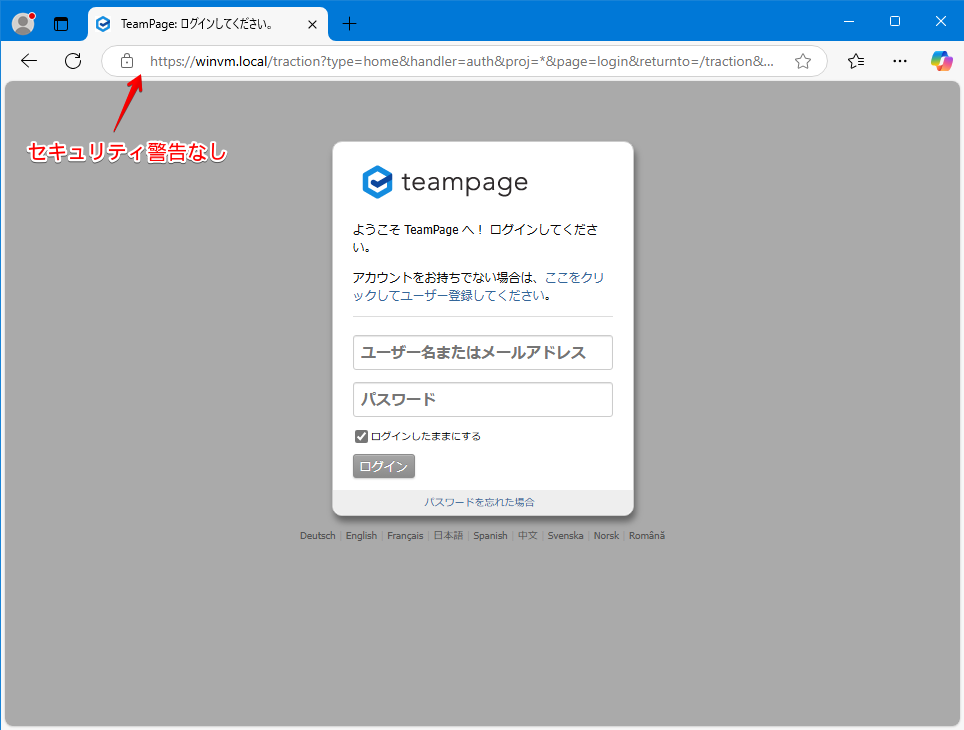Uncheck ログインしたままにする checkbox
Viewport: 964px width, 730px height.
[362, 437]
